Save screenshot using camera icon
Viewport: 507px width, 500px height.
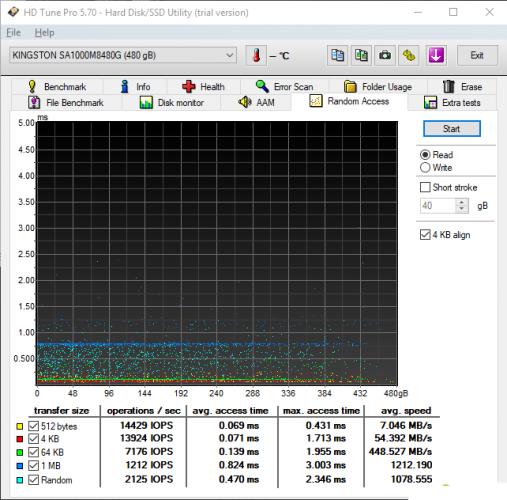pyautogui.click(x=385, y=55)
